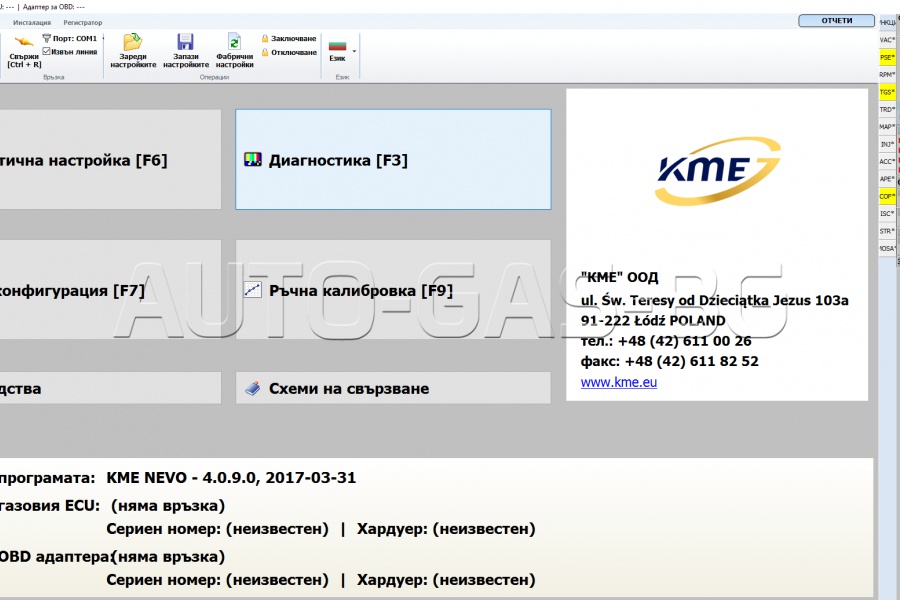The height and width of the screenshot is (600, 900).
Task: Select the MAP* sidebar tab
Action: 887,127
